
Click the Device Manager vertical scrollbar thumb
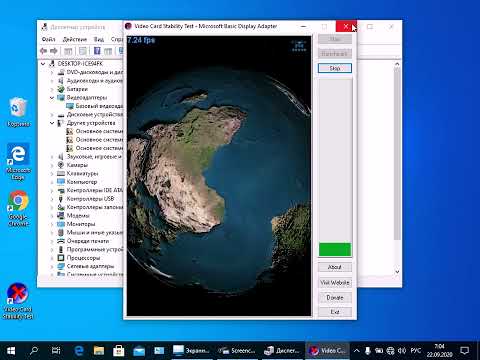(397, 153)
